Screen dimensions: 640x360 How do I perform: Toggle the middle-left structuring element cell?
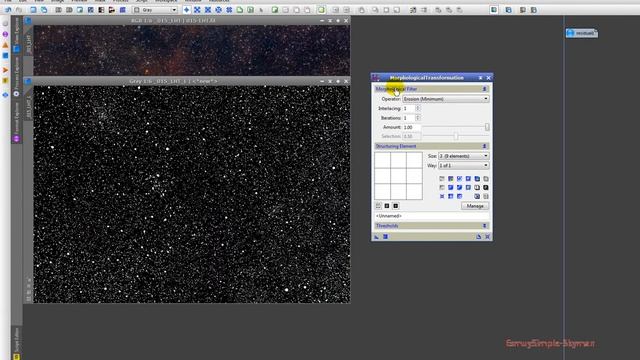382,176
